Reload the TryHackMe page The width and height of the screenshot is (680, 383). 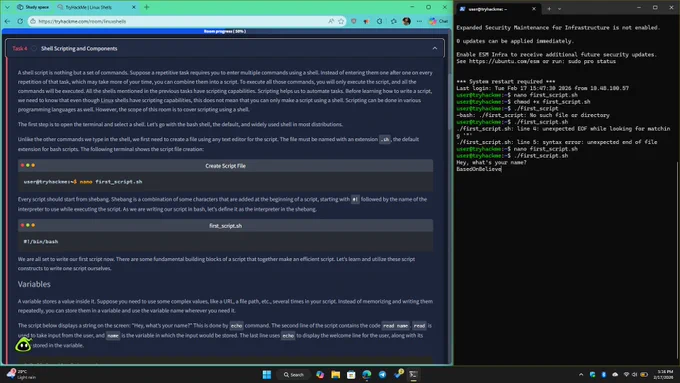[20, 21]
